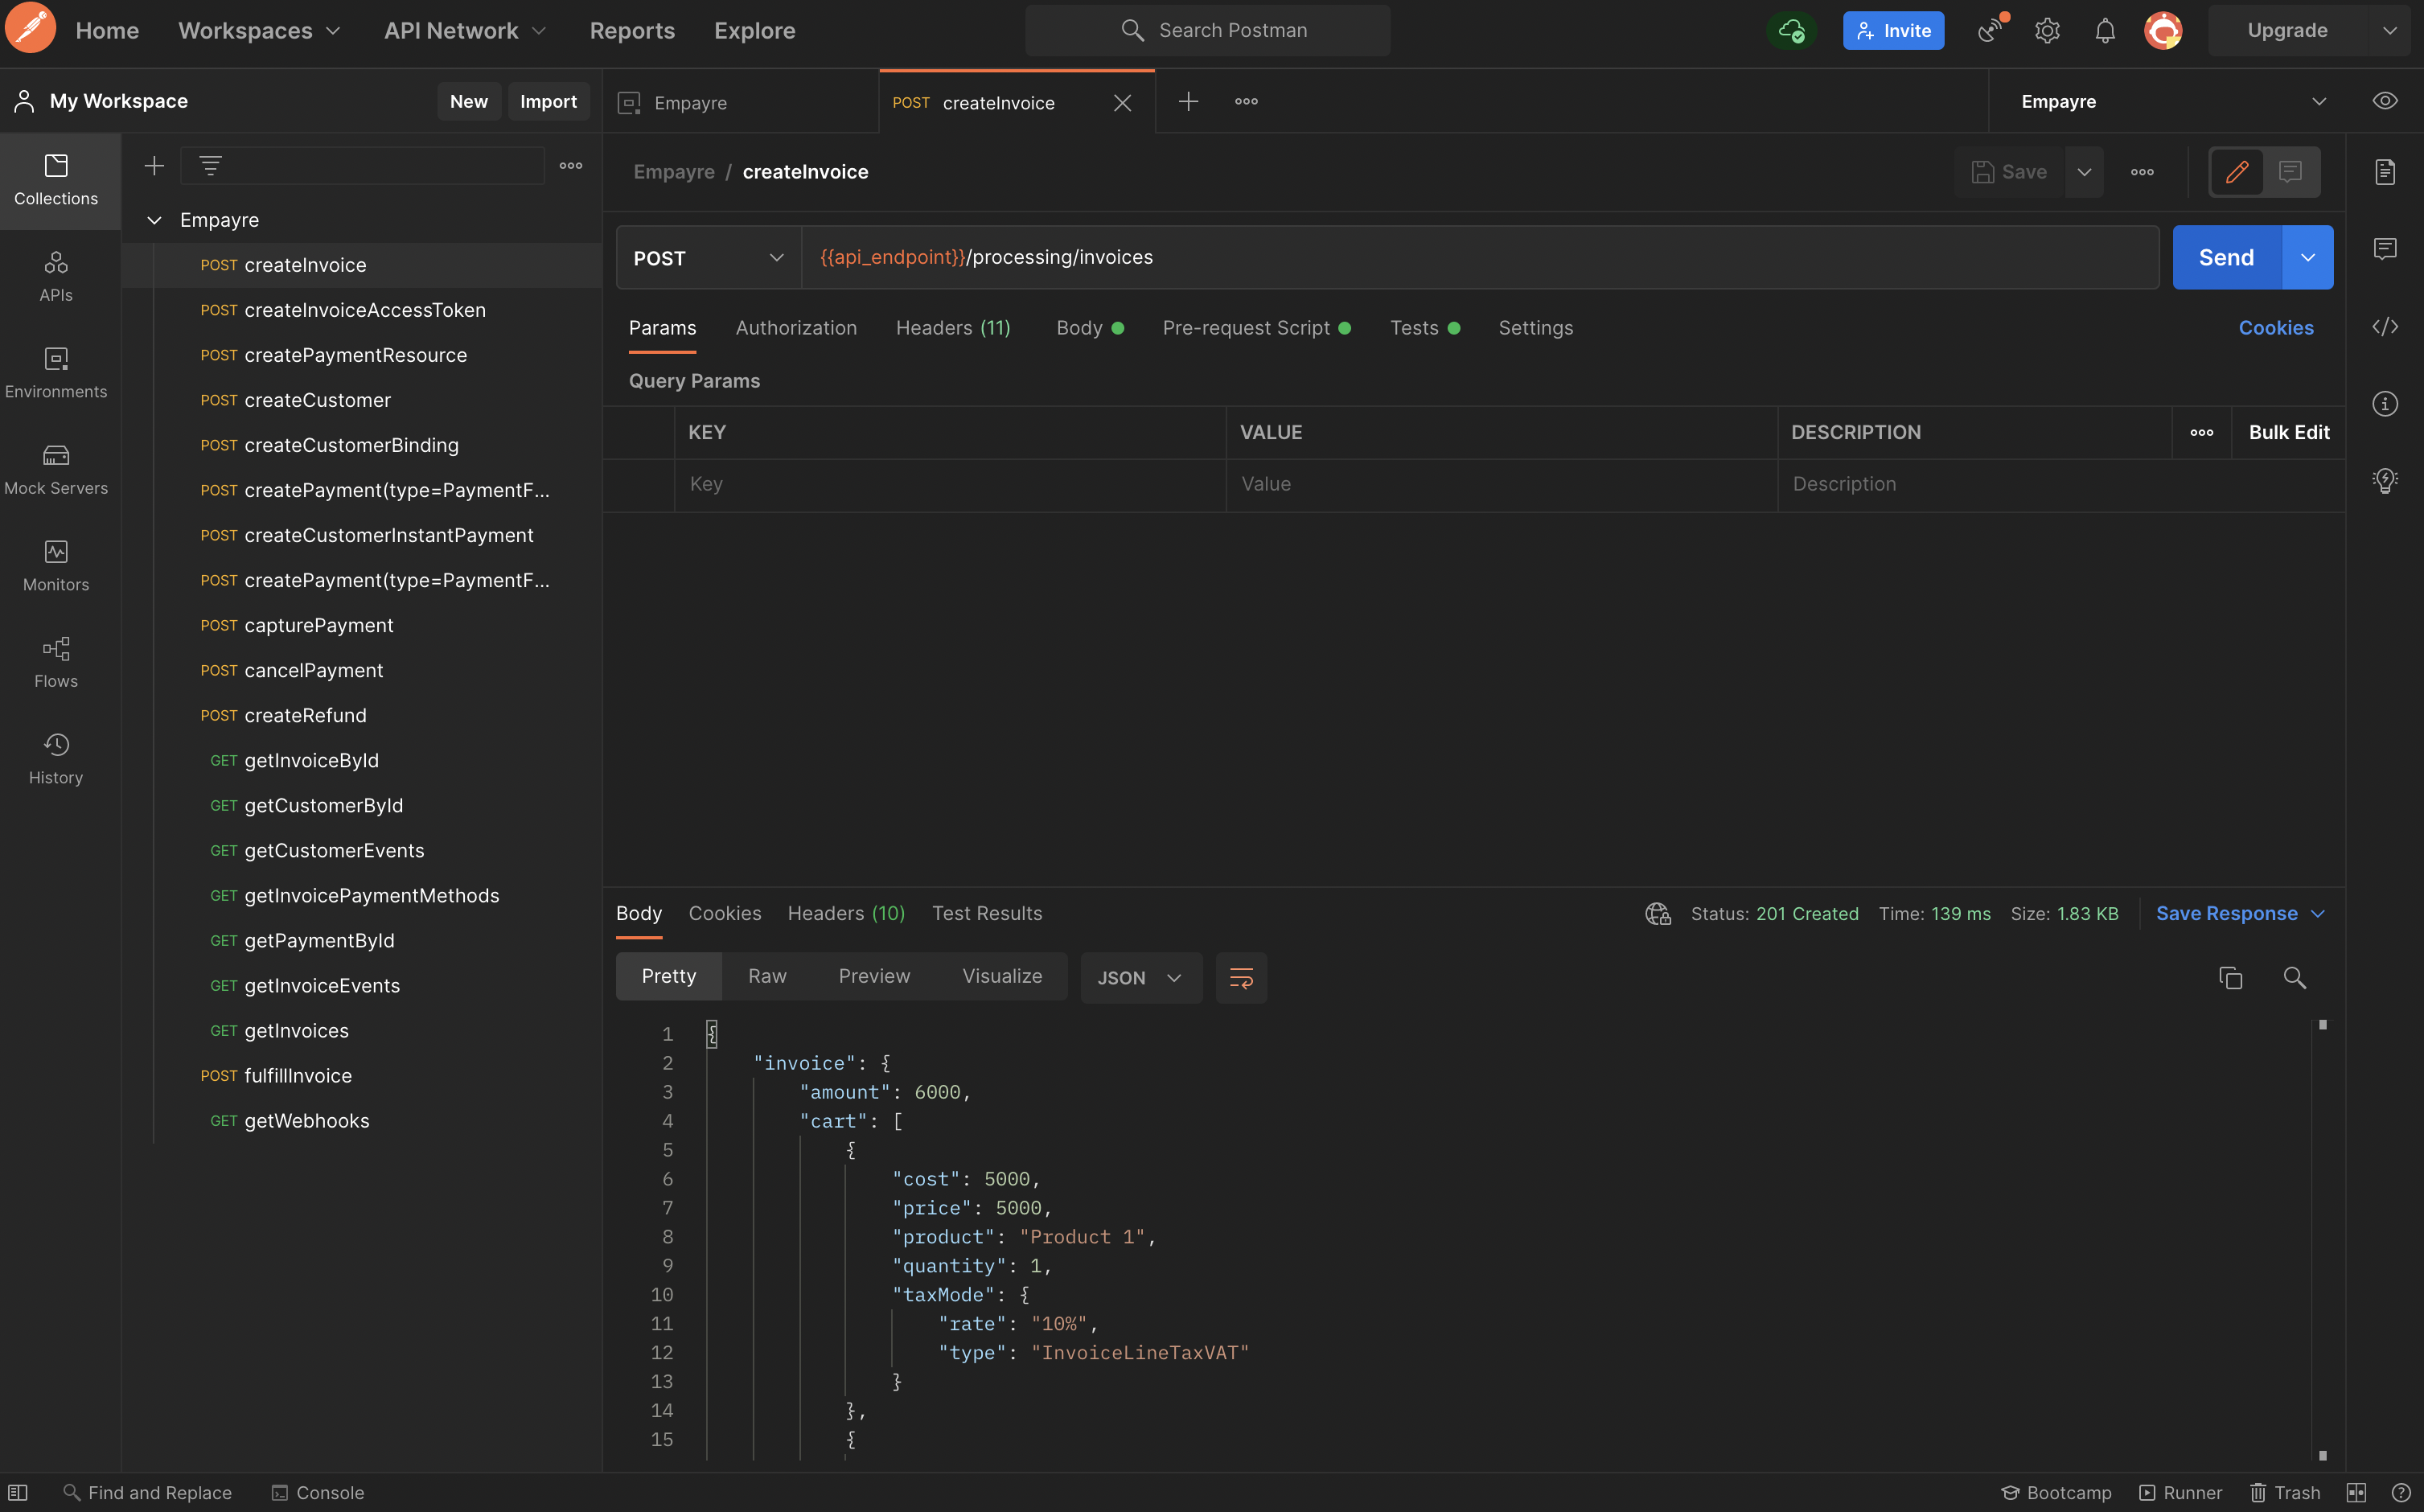Switch to the Authorization tab
2424x1512 pixels.
[796, 328]
